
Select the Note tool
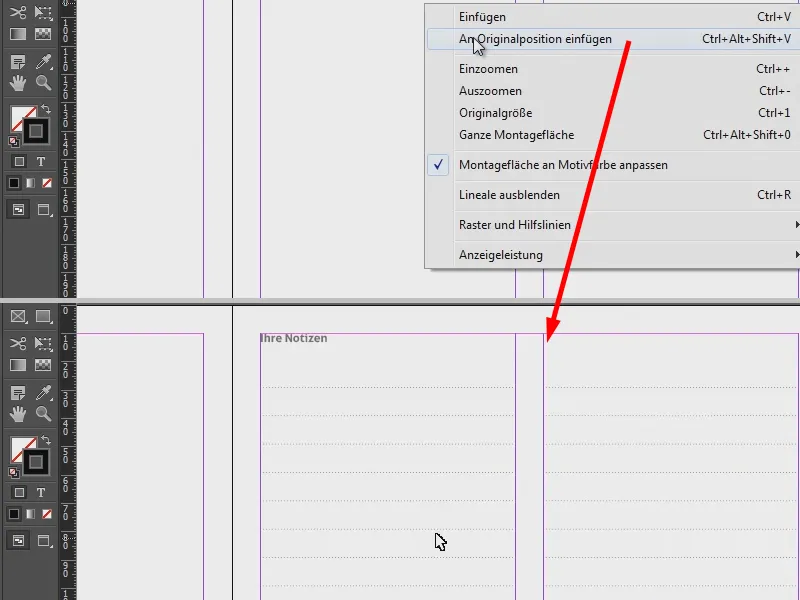(x=18, y=61)
